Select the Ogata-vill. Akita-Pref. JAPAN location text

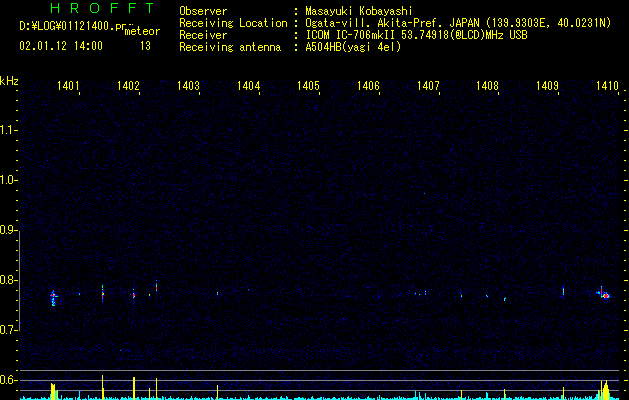tap(458, 23)
